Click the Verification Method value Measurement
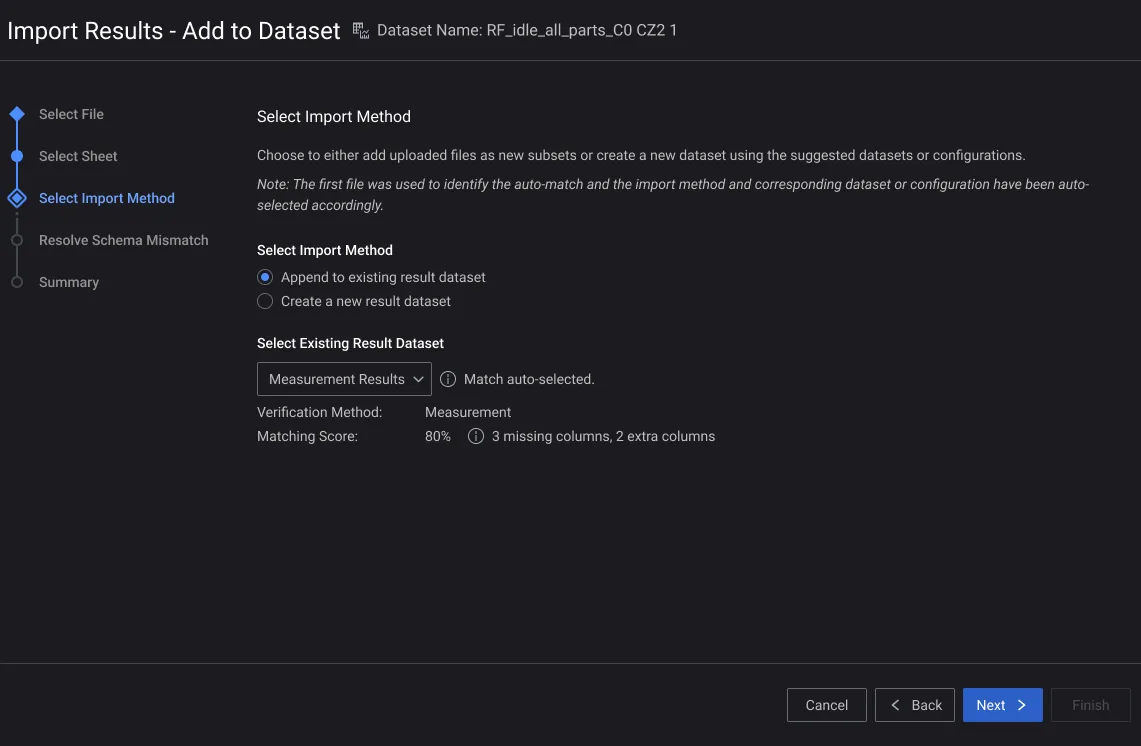This screenshot has height=746, width=1141. point(468,412)
